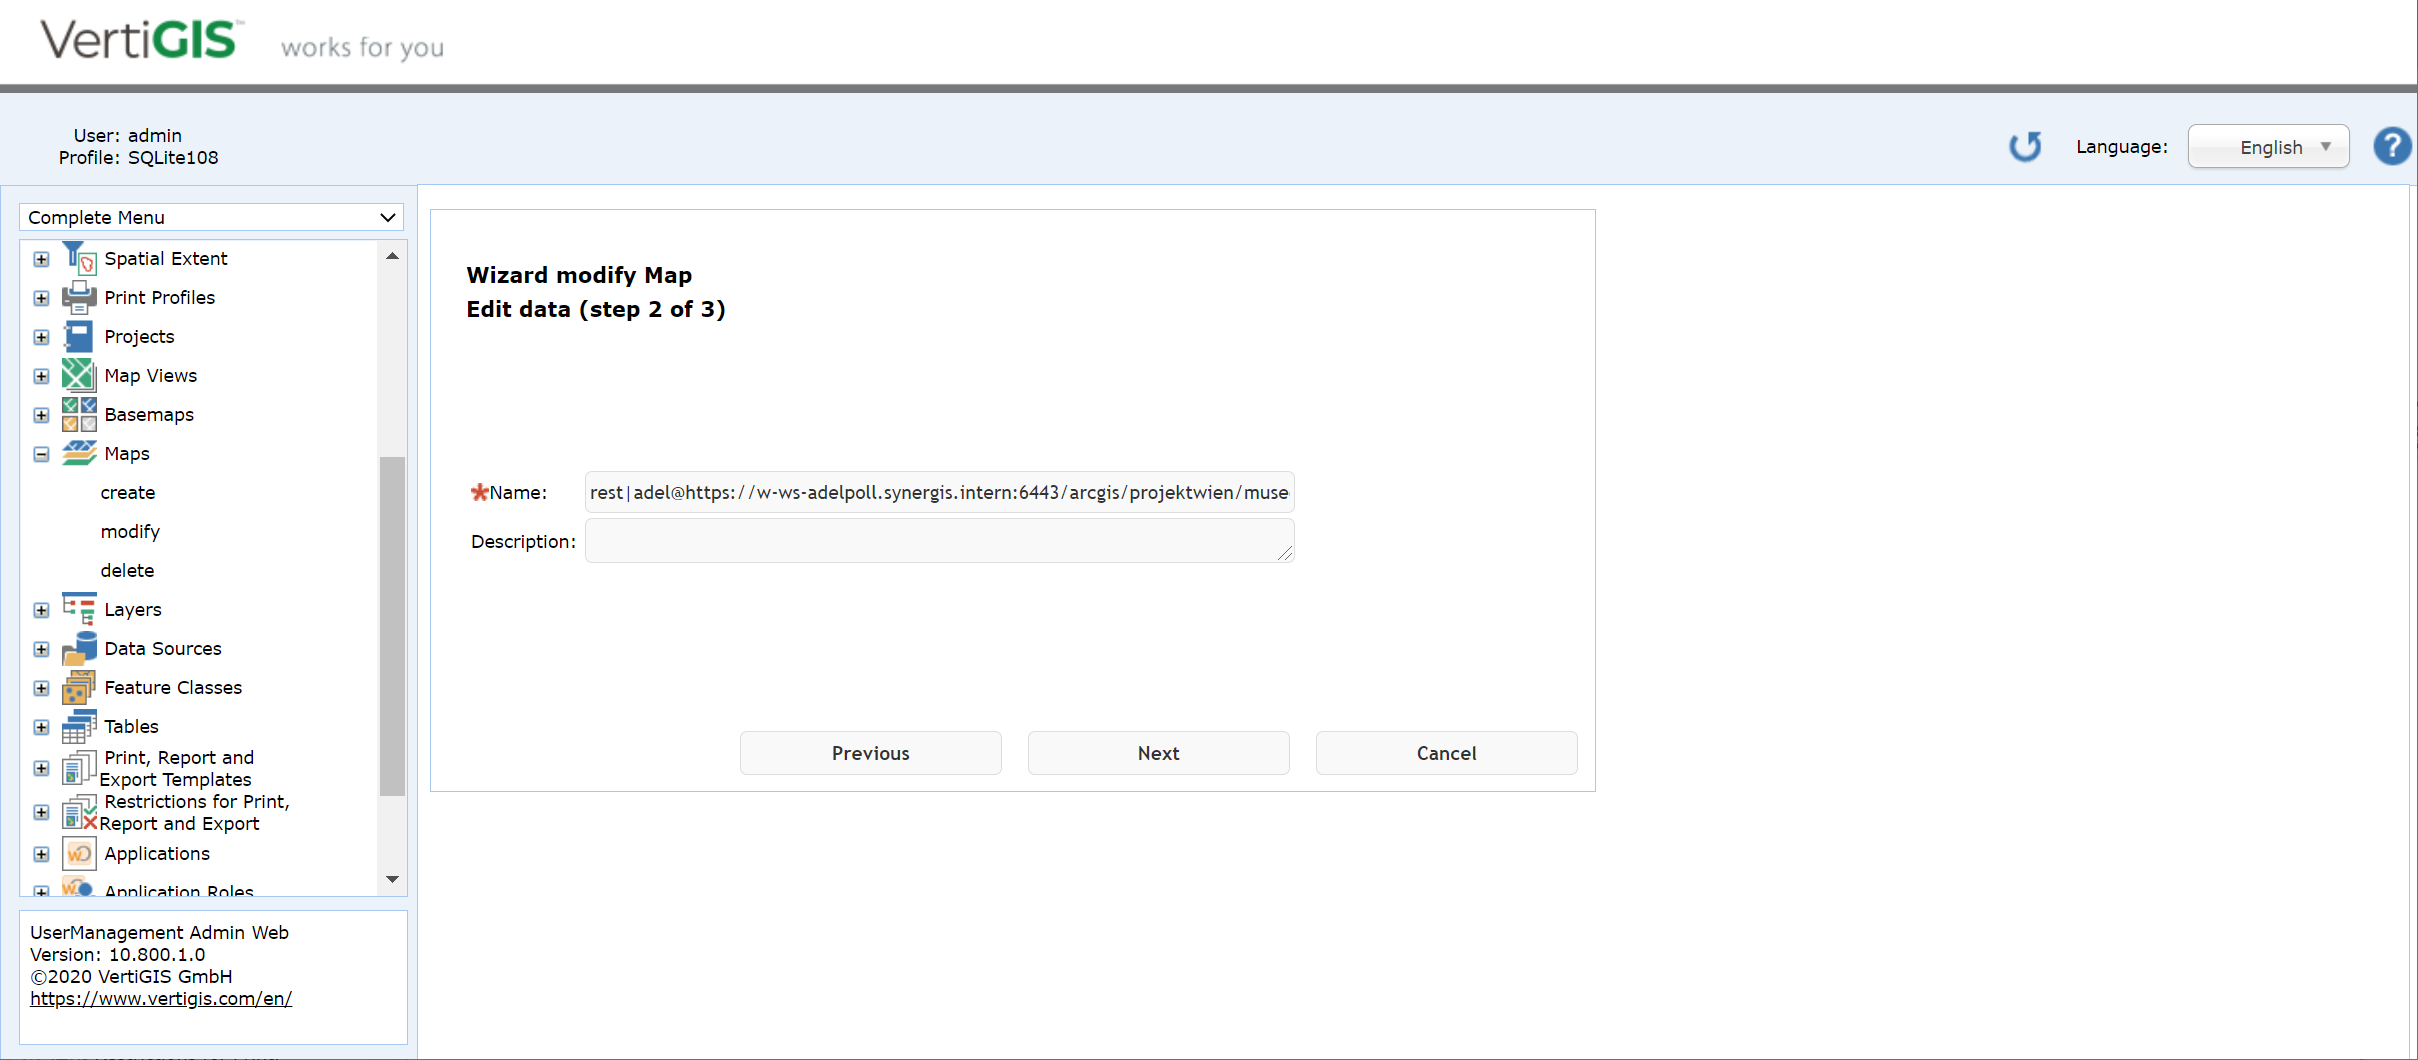The width and height of the screenshot is (2418, 1060).
Task: Click the Tables grid icon
Action: [79, 726]
